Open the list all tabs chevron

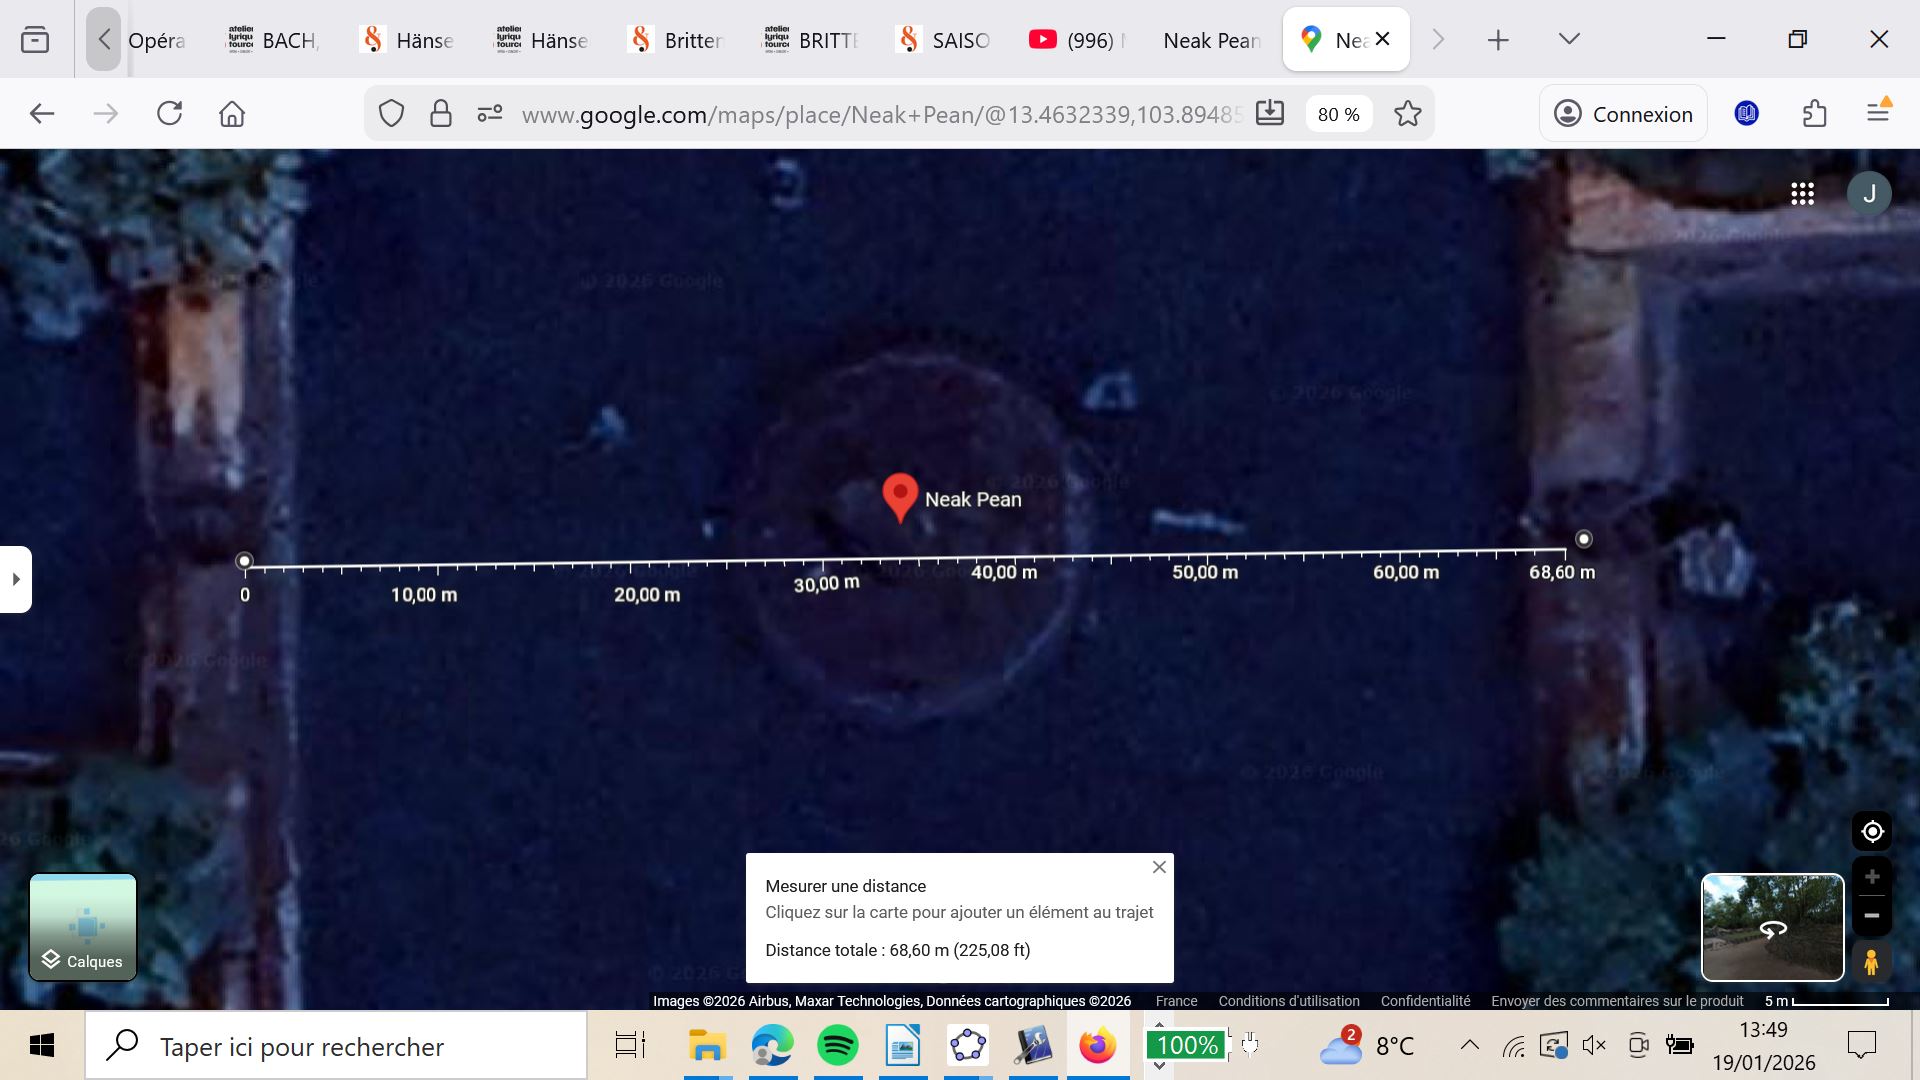pyautogui.click(x=1569, y=40)
